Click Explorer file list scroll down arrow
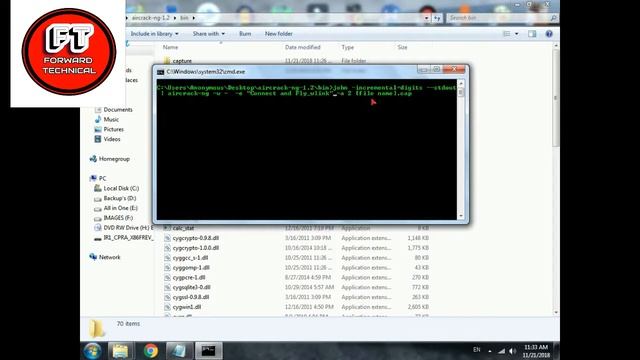This screenshot has height=360, width=640. coord(556,313)
